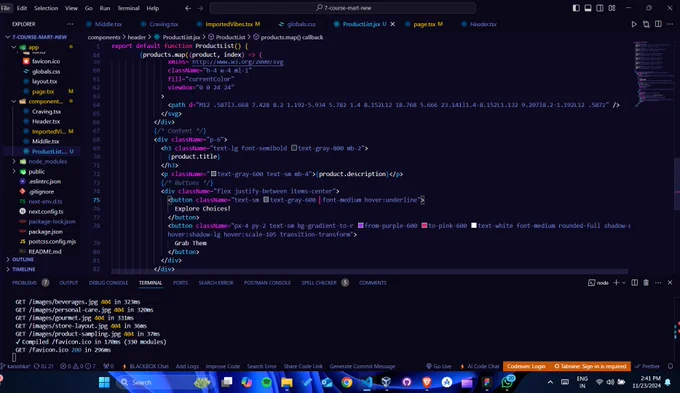Viewport: 680px width, 393px height.
Task: Open terminal panel ellipsis menu
Action: tap(658, 282)
